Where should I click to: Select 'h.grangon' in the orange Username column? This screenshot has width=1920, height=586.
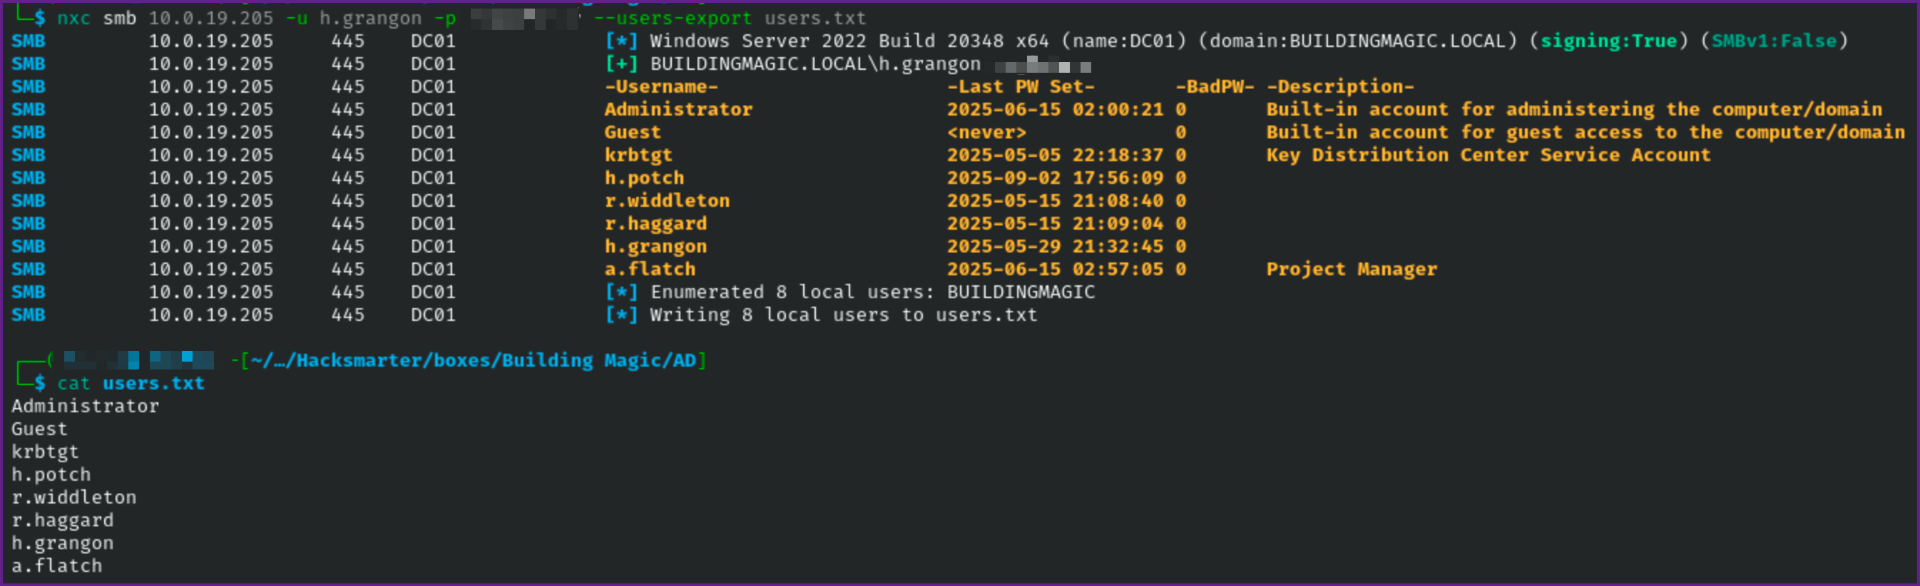pos(655,247)
